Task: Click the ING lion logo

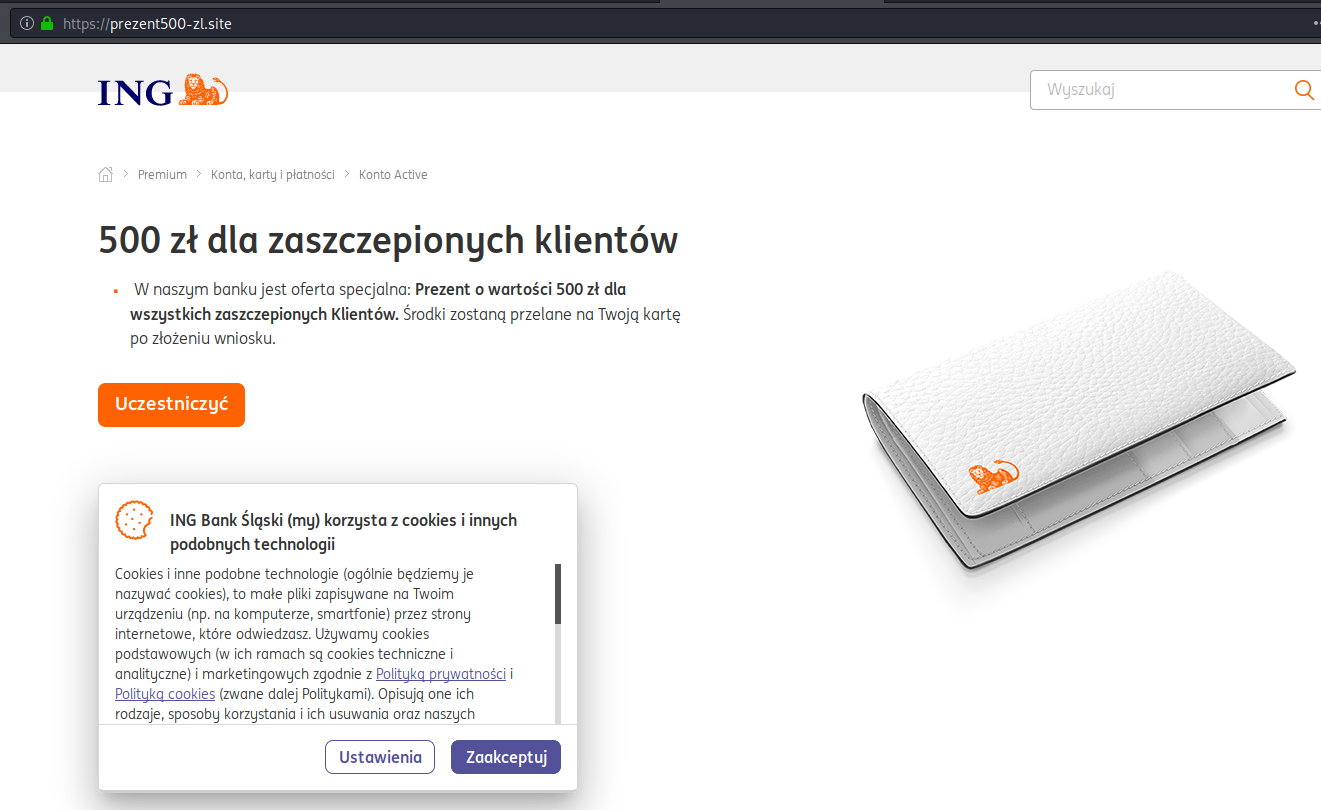Action: tap(164, 91)
